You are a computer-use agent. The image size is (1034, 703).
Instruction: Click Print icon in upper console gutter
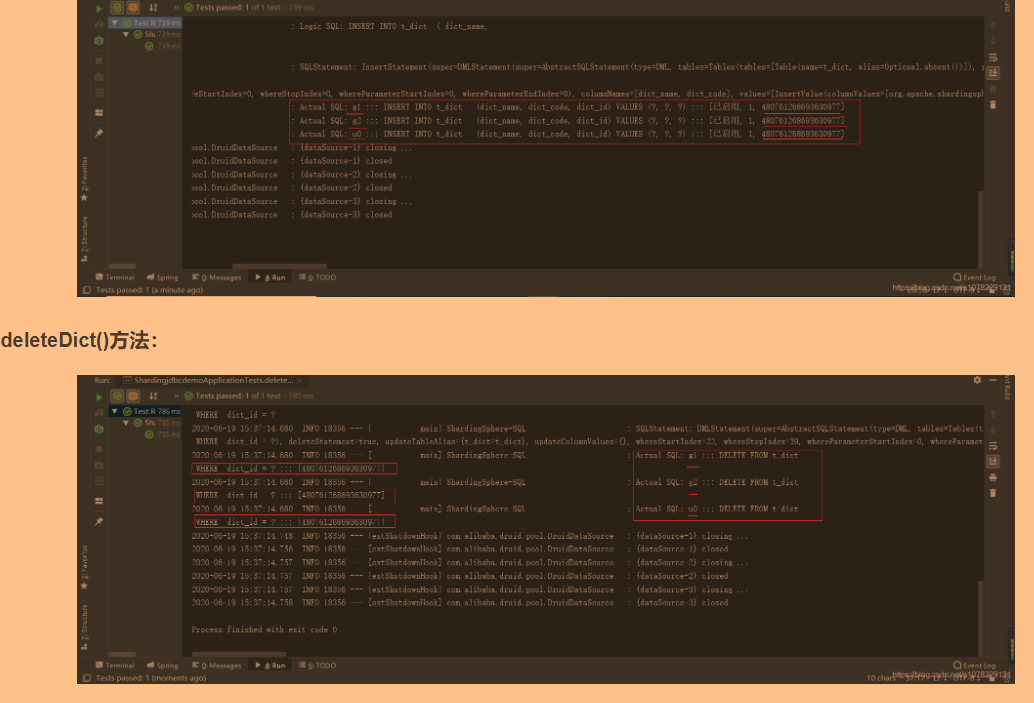(x=993, y=89)
